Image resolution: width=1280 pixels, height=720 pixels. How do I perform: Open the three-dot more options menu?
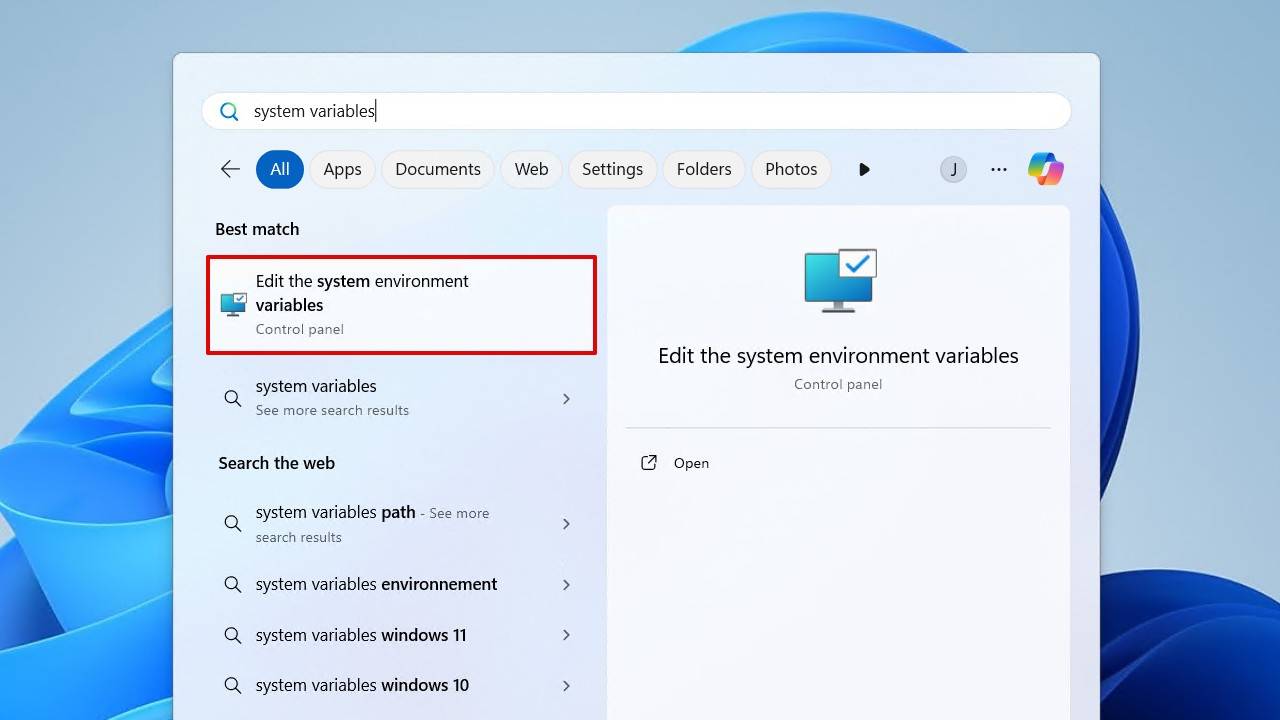click(x=999, y=169)
